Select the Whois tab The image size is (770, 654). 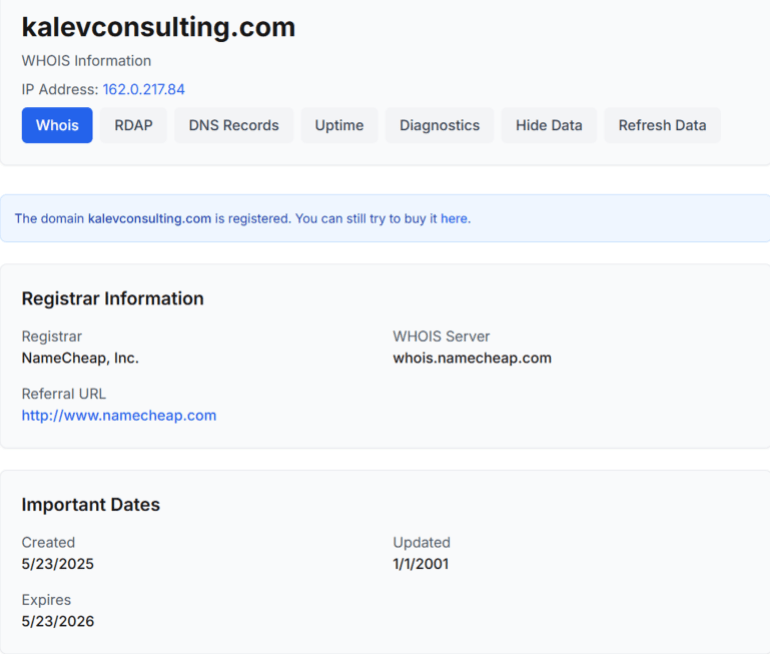(57, 125)
